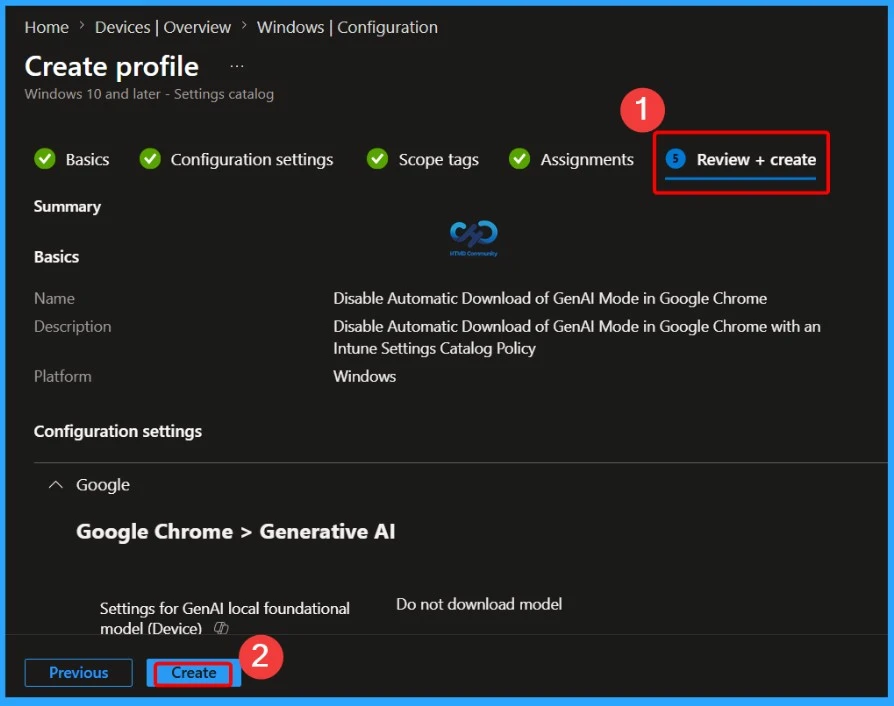Image resolution: width=894 pixels, height=706 pixels.
Task: Click the Summary heading
Action: click(x=67, y=206)
